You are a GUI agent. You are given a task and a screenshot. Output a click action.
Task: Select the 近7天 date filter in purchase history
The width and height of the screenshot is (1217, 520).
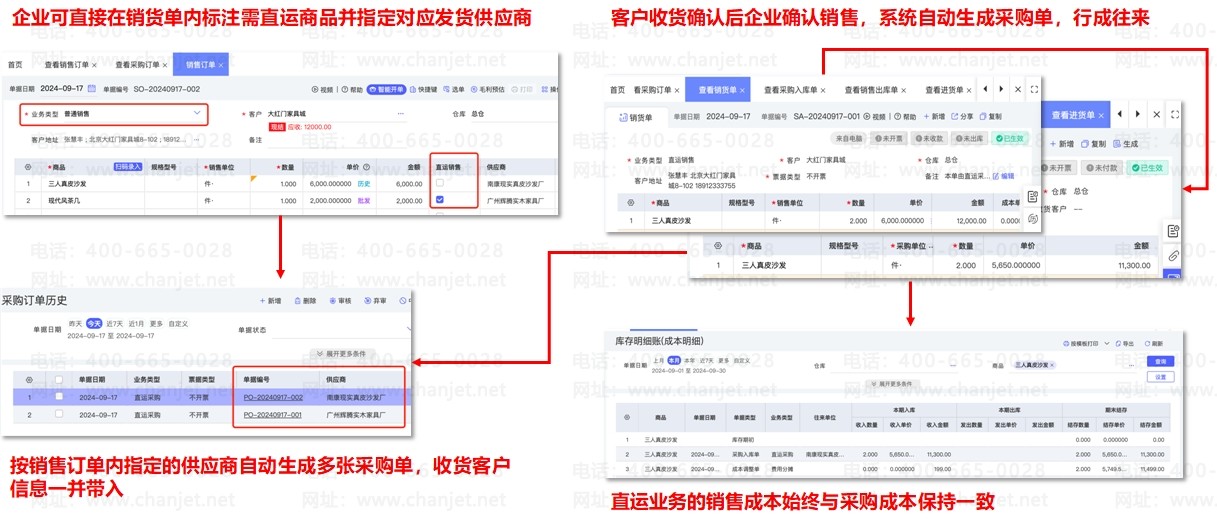[114, 324]
